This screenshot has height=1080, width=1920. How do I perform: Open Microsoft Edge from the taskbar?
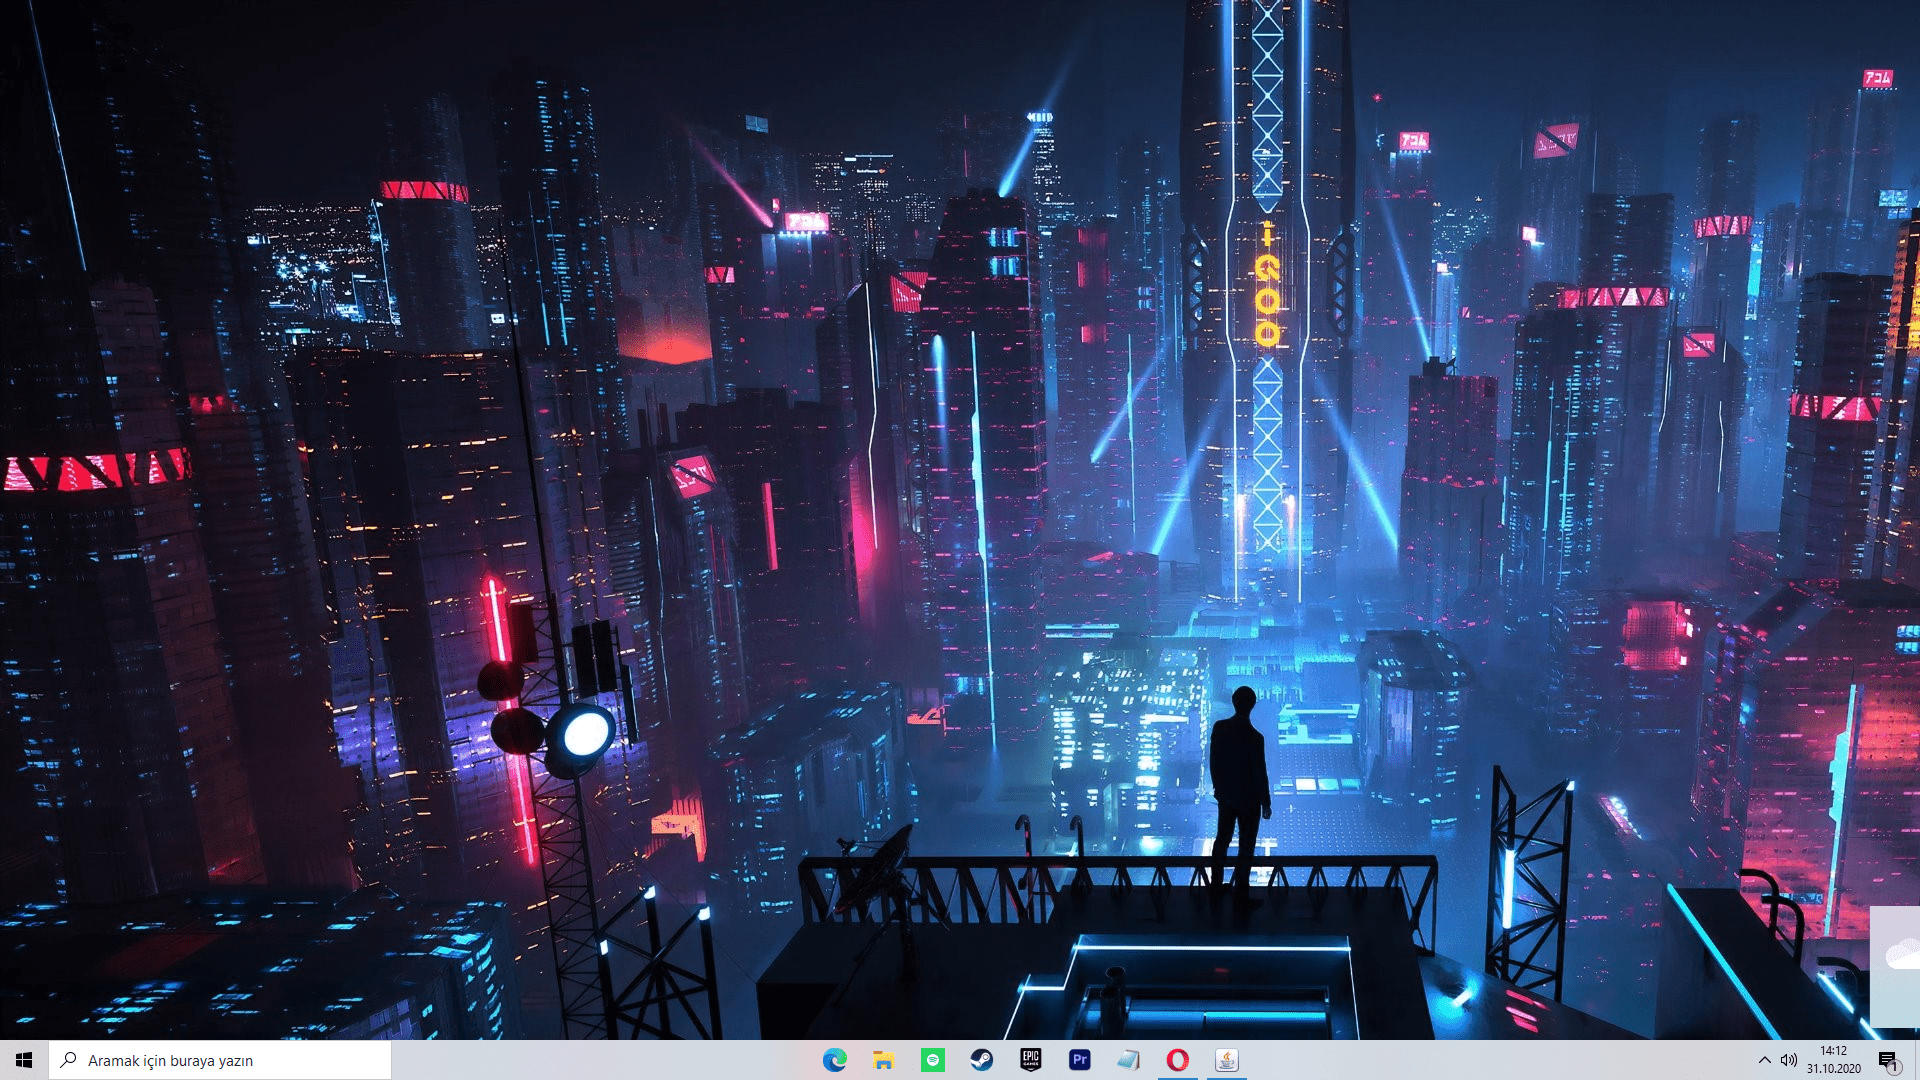pos(834,1060)
